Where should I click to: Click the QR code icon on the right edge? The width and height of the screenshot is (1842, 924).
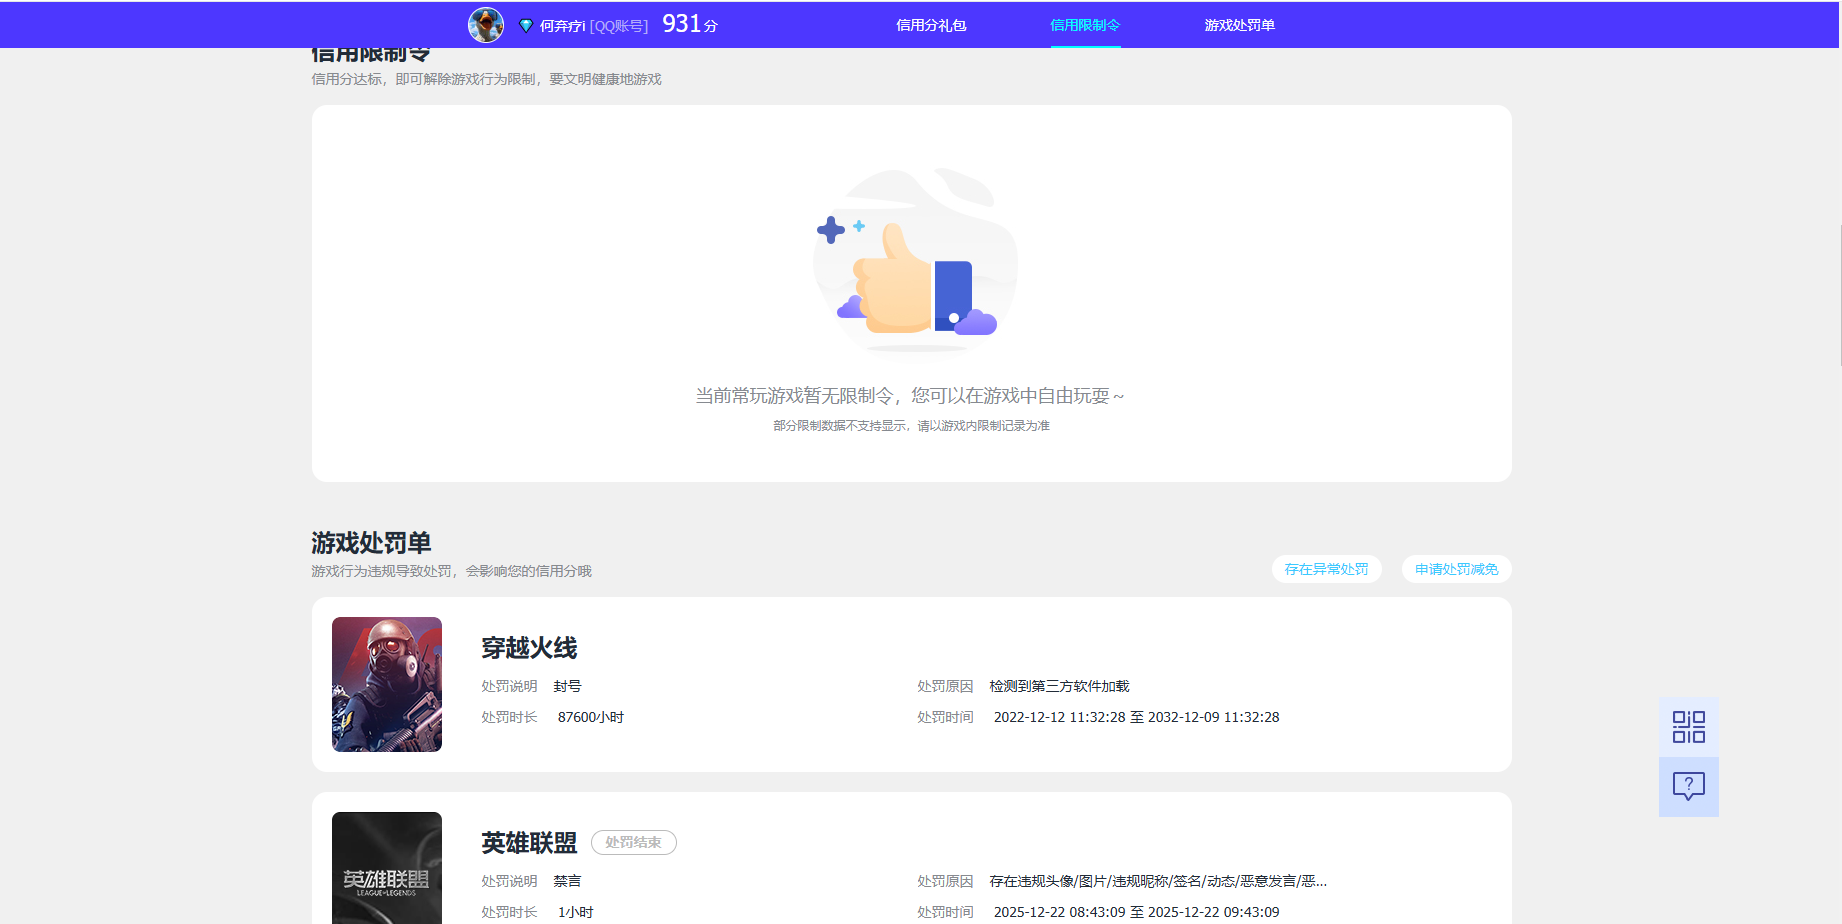1688,726
